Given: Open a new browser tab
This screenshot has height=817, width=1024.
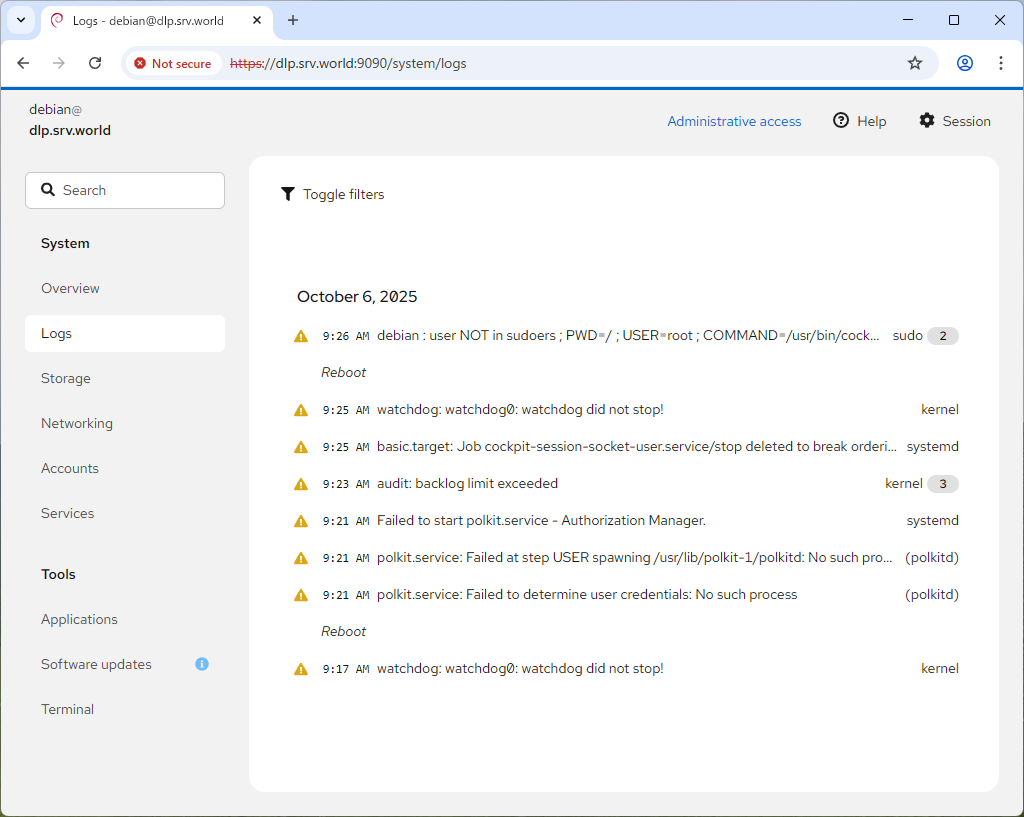Looking at the screenshot, I should 293,20.
